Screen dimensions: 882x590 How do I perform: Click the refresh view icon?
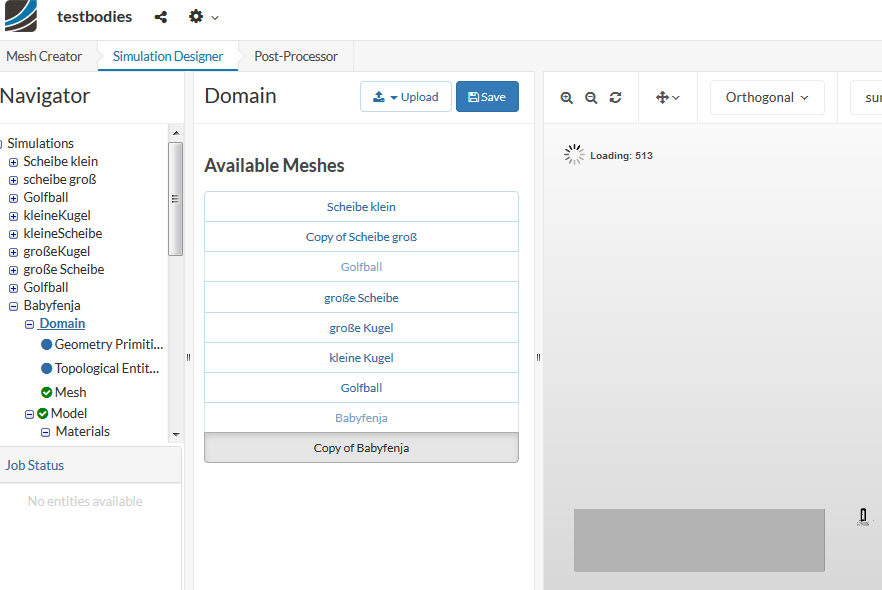pos(615,98)
